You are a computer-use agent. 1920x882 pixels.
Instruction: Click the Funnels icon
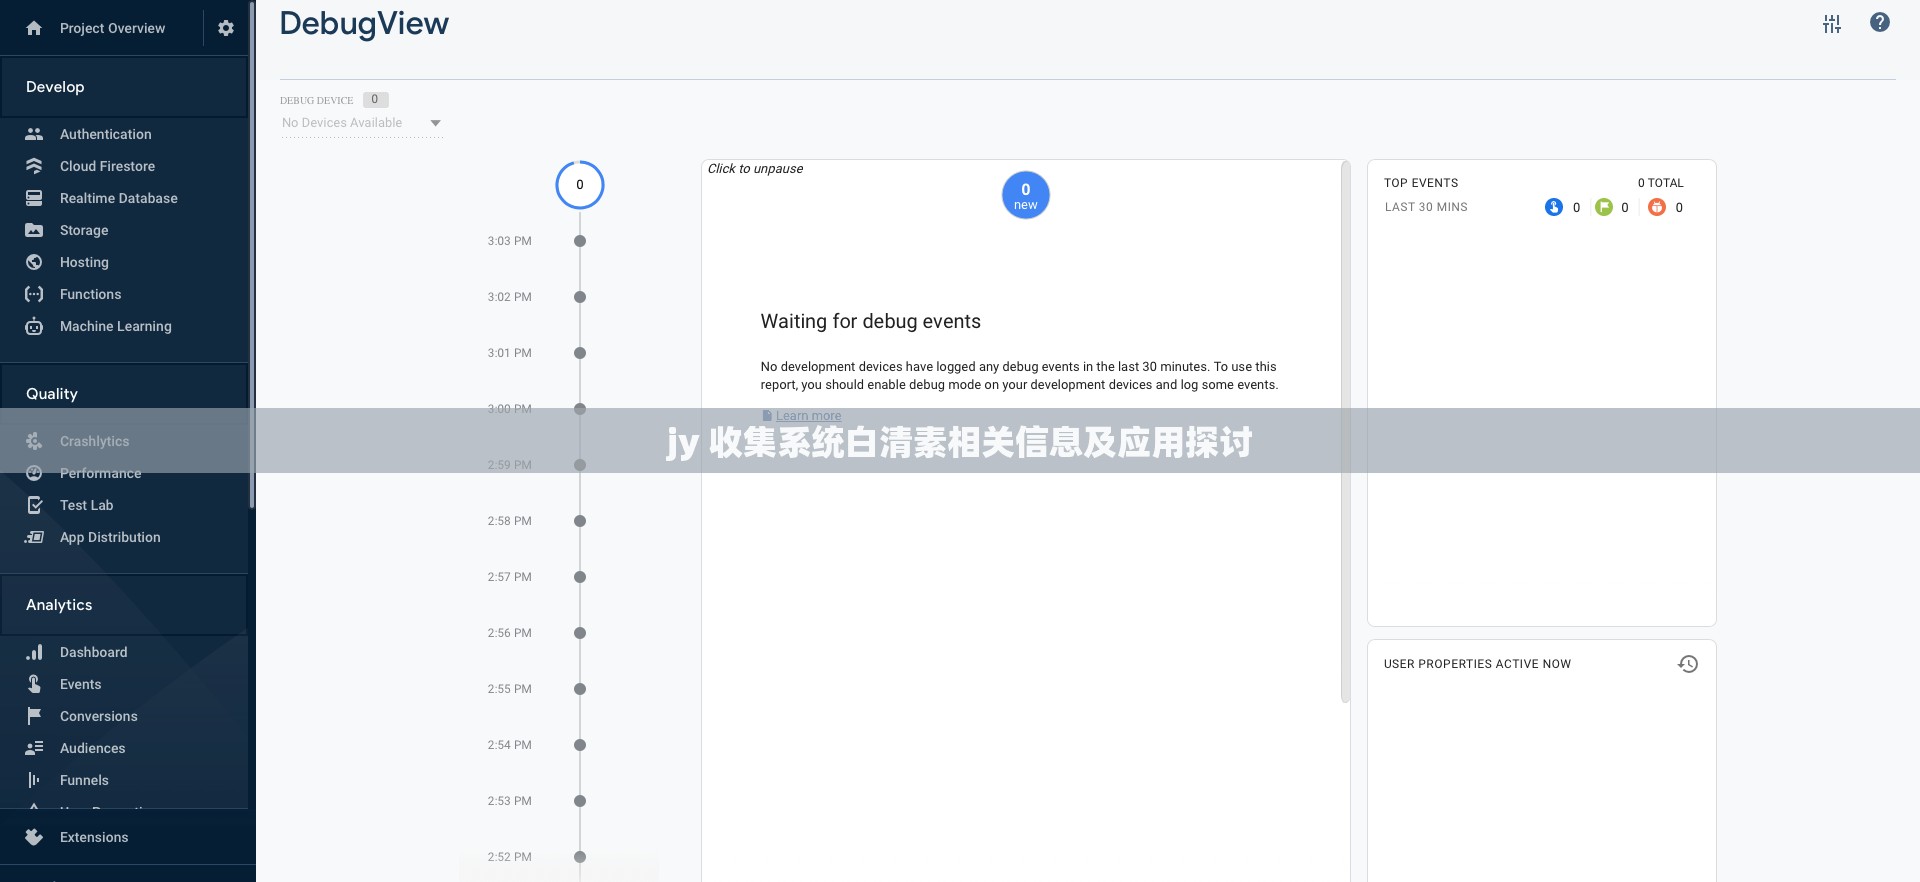pos(34,780)
